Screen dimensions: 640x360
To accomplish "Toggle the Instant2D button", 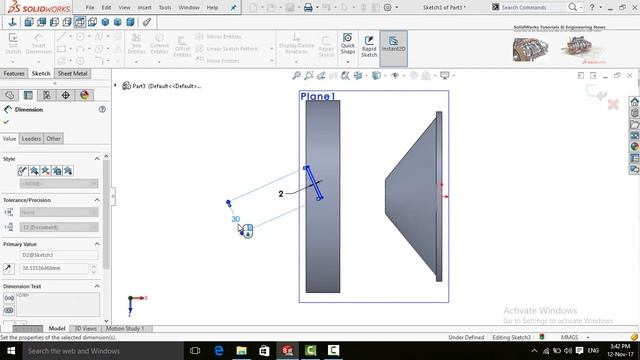I will [393, 48].
